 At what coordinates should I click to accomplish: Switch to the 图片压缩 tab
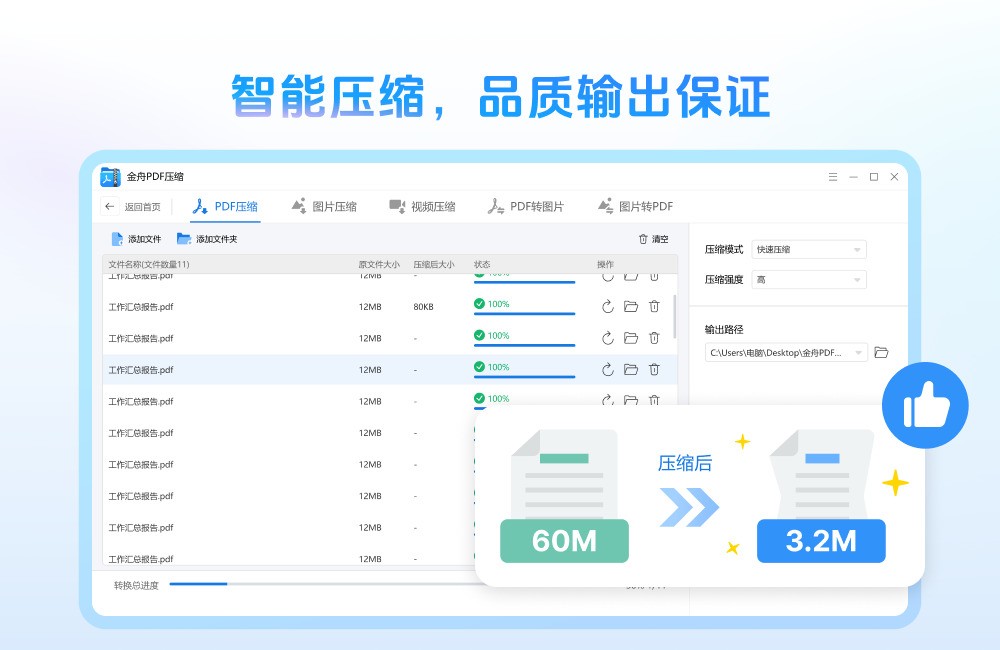(x=327, y=206)
